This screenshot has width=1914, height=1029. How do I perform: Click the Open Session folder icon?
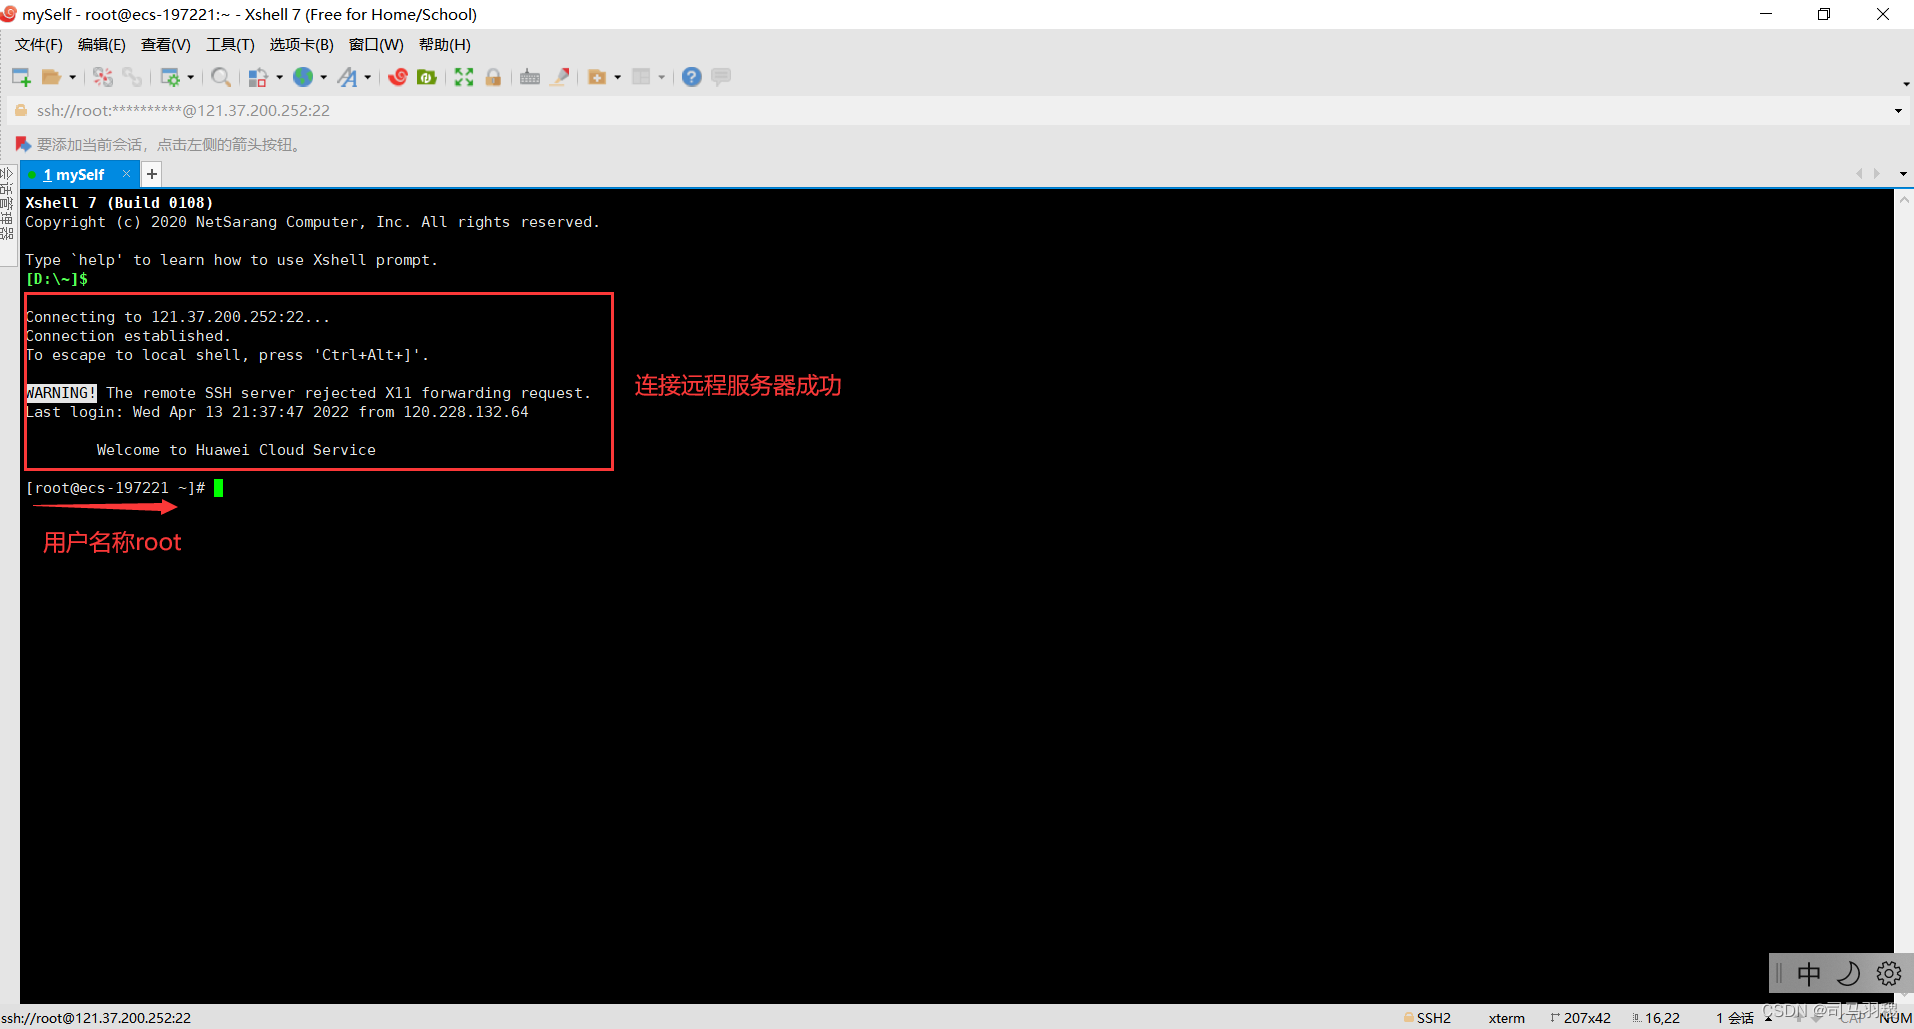(x=51, y=77)
